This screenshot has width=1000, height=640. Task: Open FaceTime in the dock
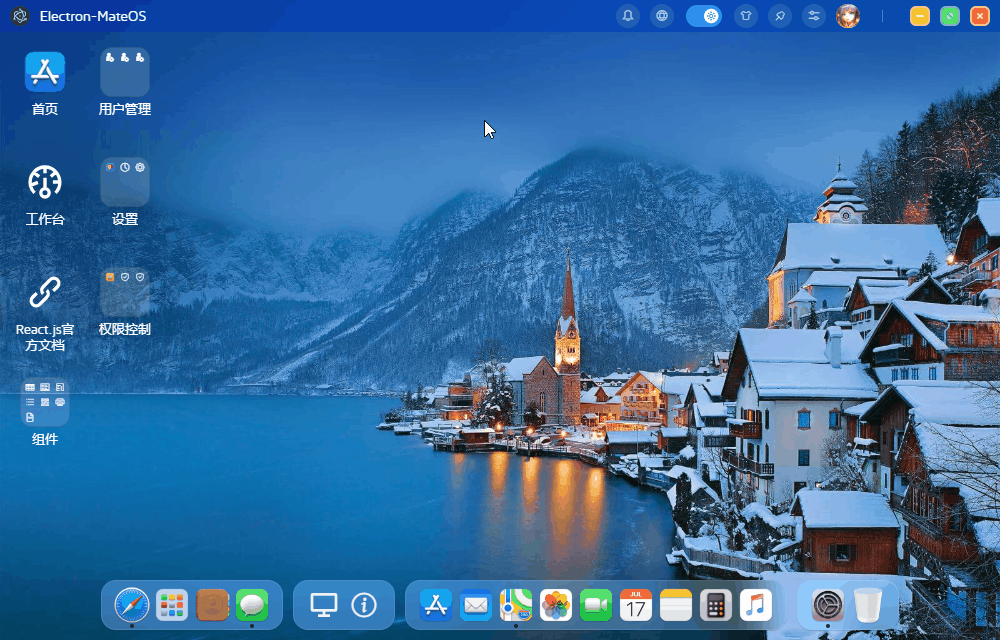596,605
